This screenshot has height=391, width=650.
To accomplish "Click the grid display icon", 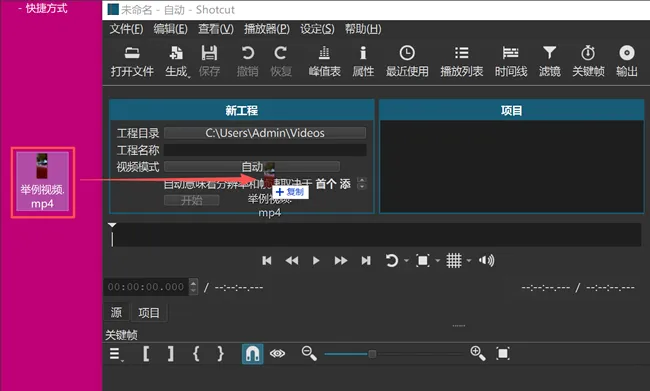I will (x=454, y=260).
